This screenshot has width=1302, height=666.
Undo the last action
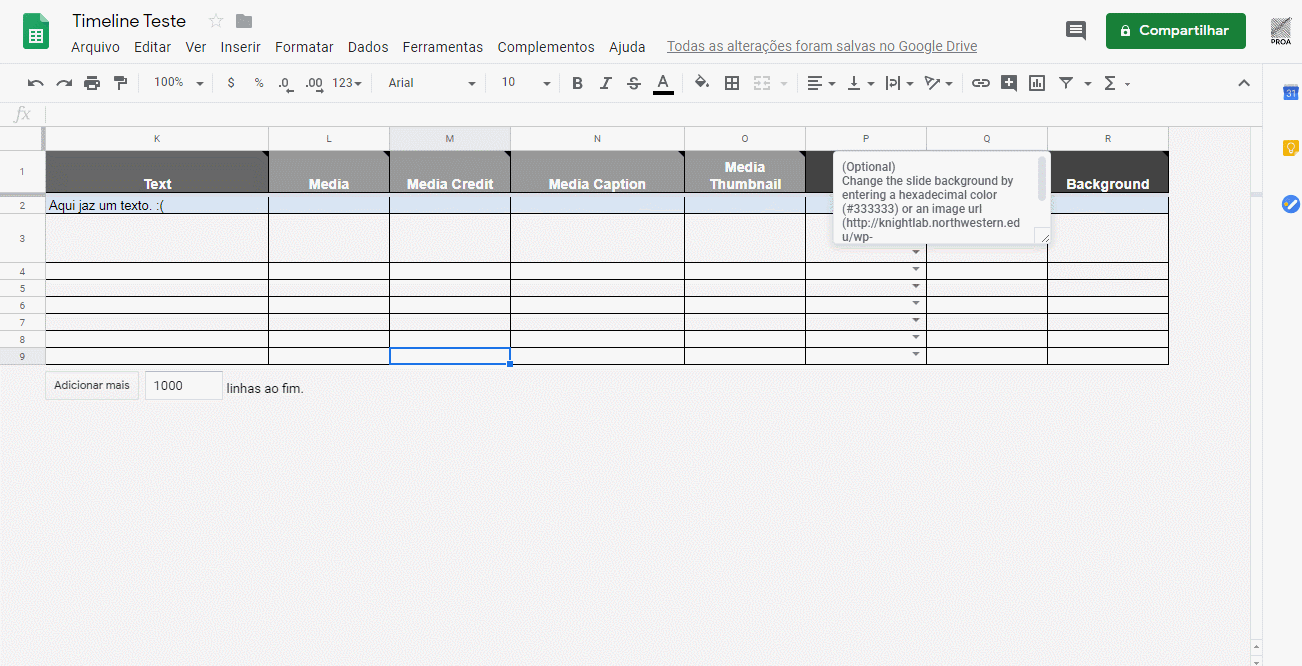(36, 83)
